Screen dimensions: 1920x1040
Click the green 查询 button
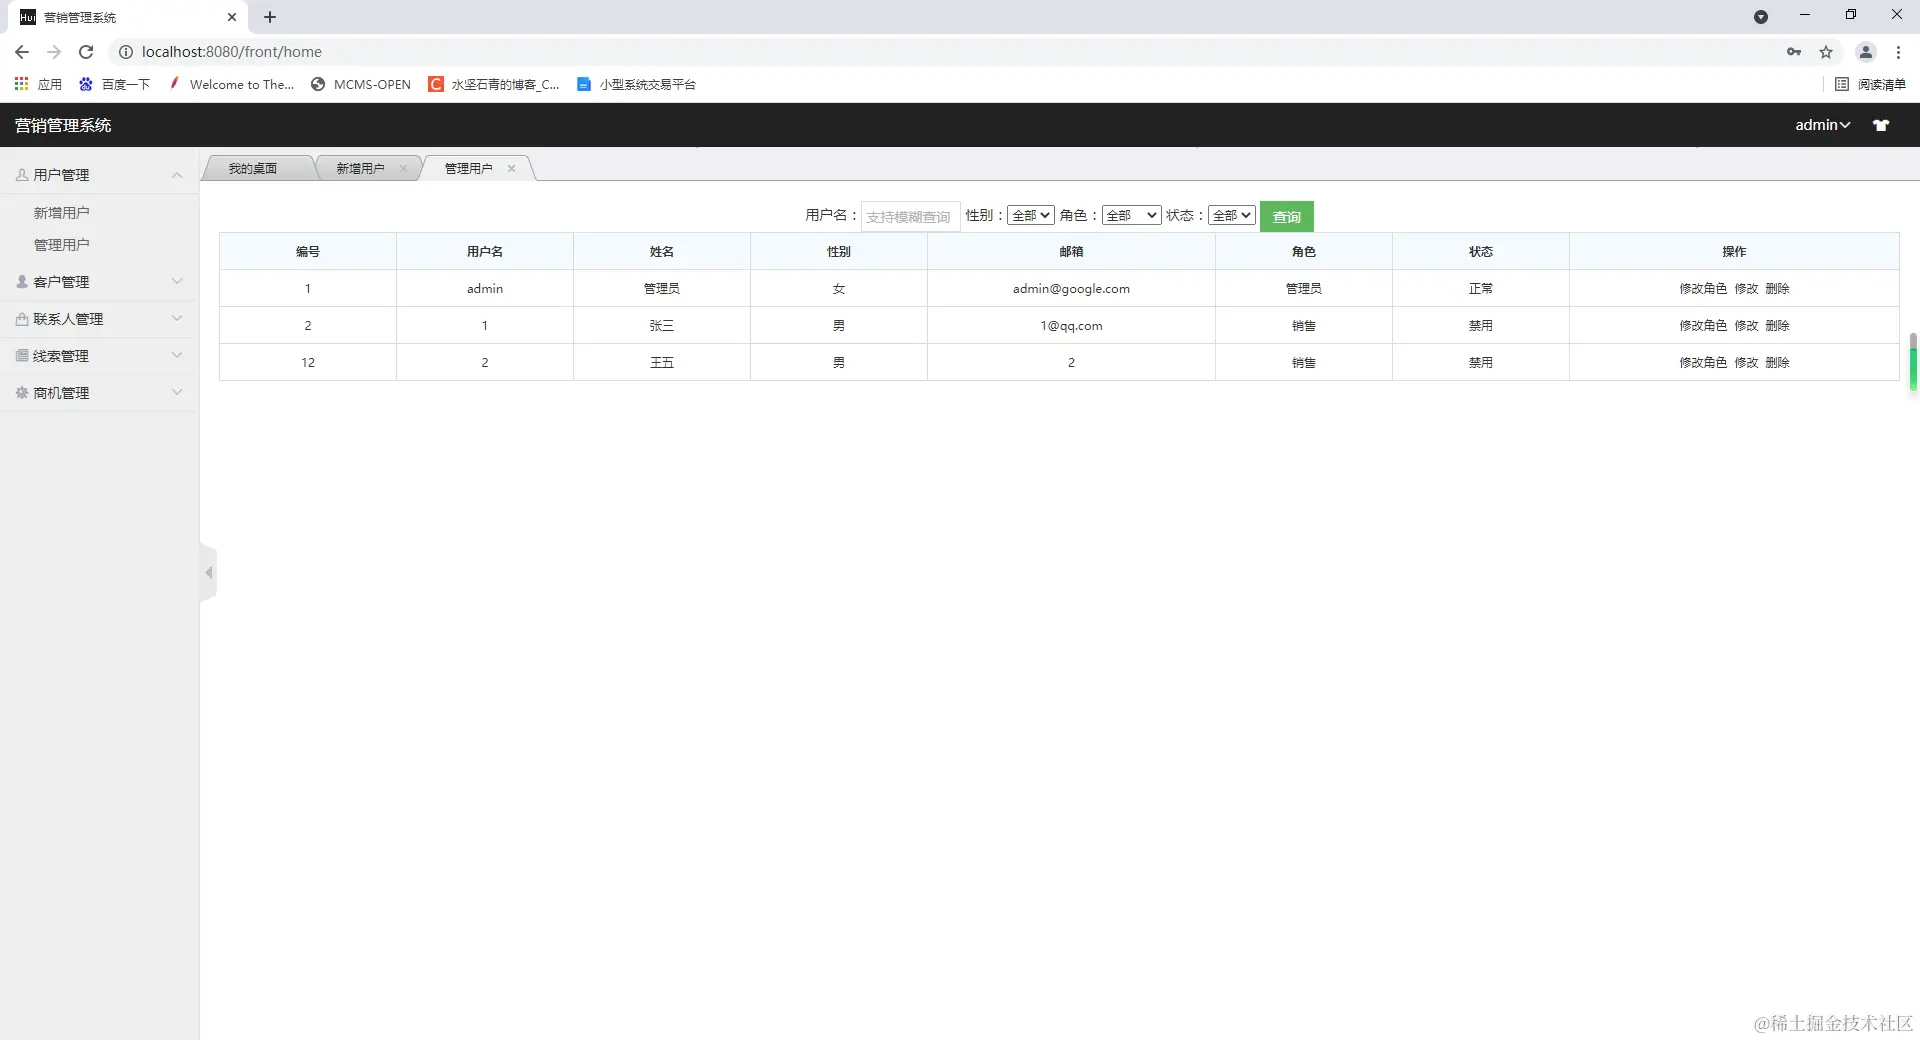click(1287, 216)
